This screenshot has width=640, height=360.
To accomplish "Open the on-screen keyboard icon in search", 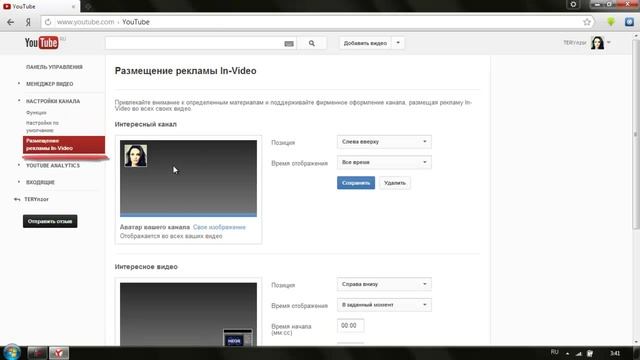I will coord(289,43).
